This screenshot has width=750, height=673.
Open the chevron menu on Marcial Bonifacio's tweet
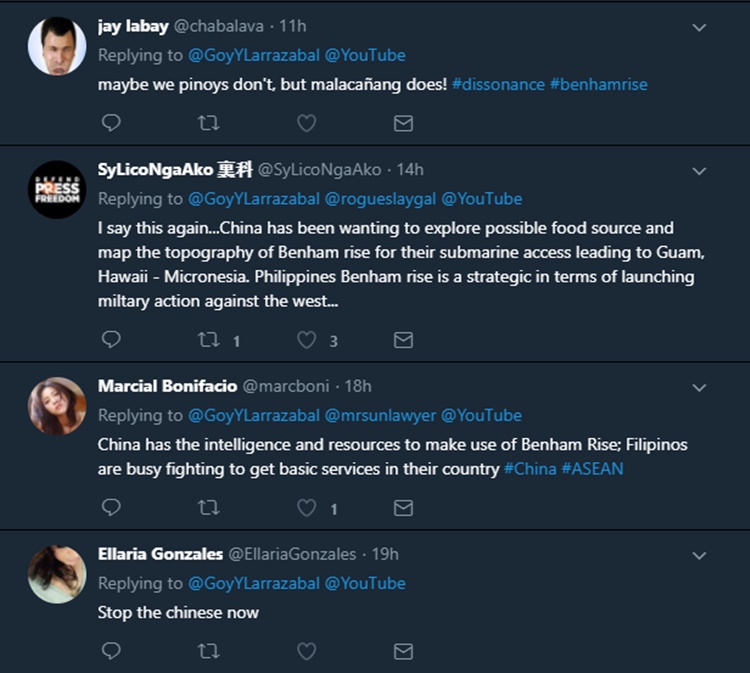(699, 388)
